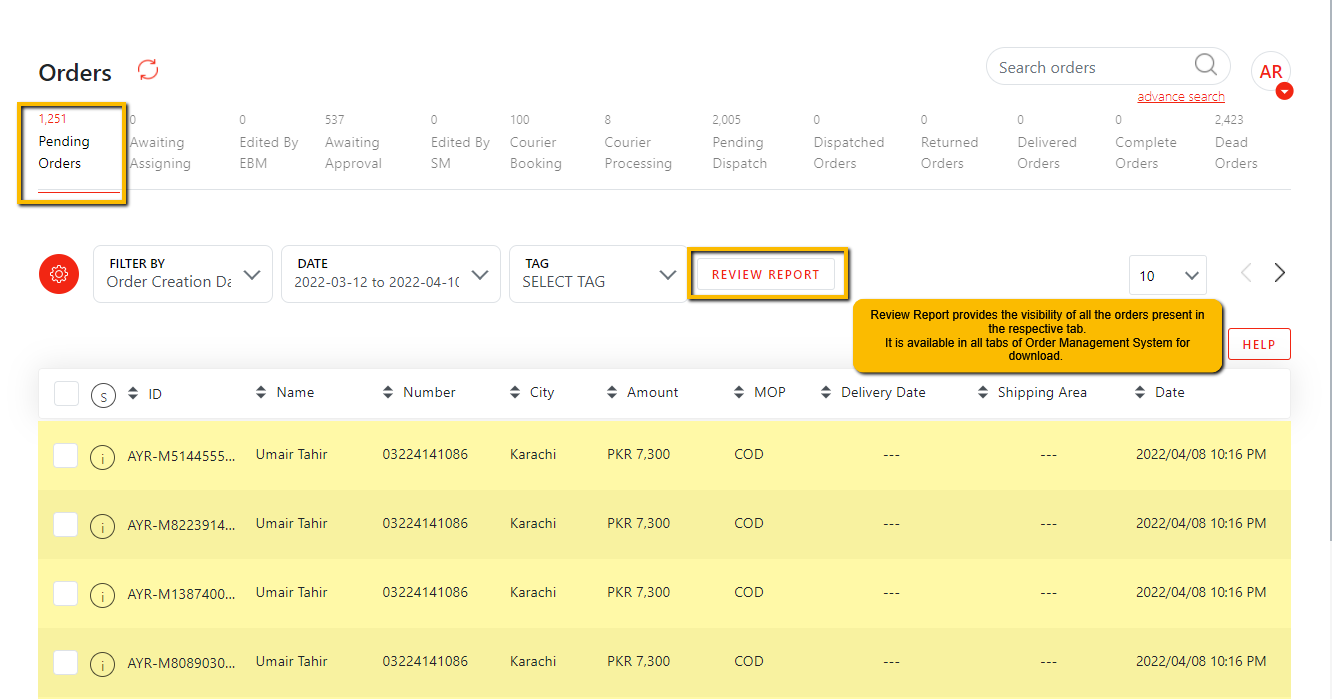This screenshot has width=1332, height=699.
Task: Switch to Awaiting Approval tab
Action: click(352, 152)
